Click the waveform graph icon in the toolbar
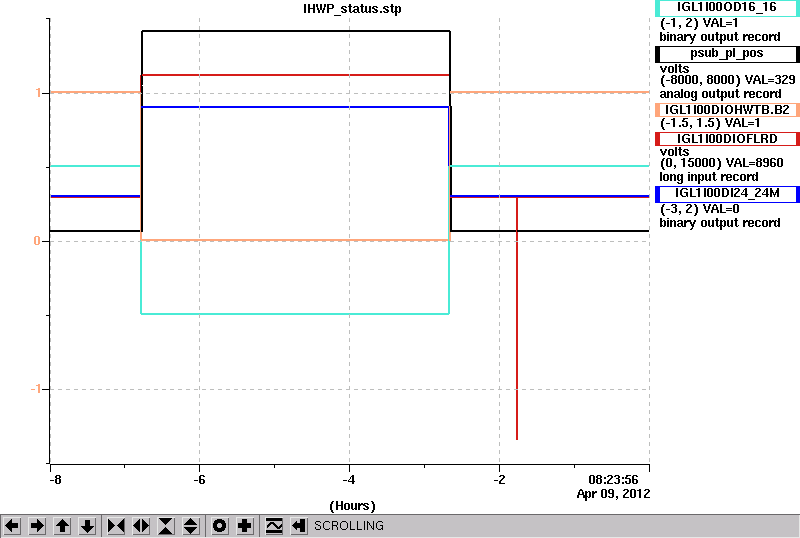The height and width of the screenshot is (538, 800). 274,526
